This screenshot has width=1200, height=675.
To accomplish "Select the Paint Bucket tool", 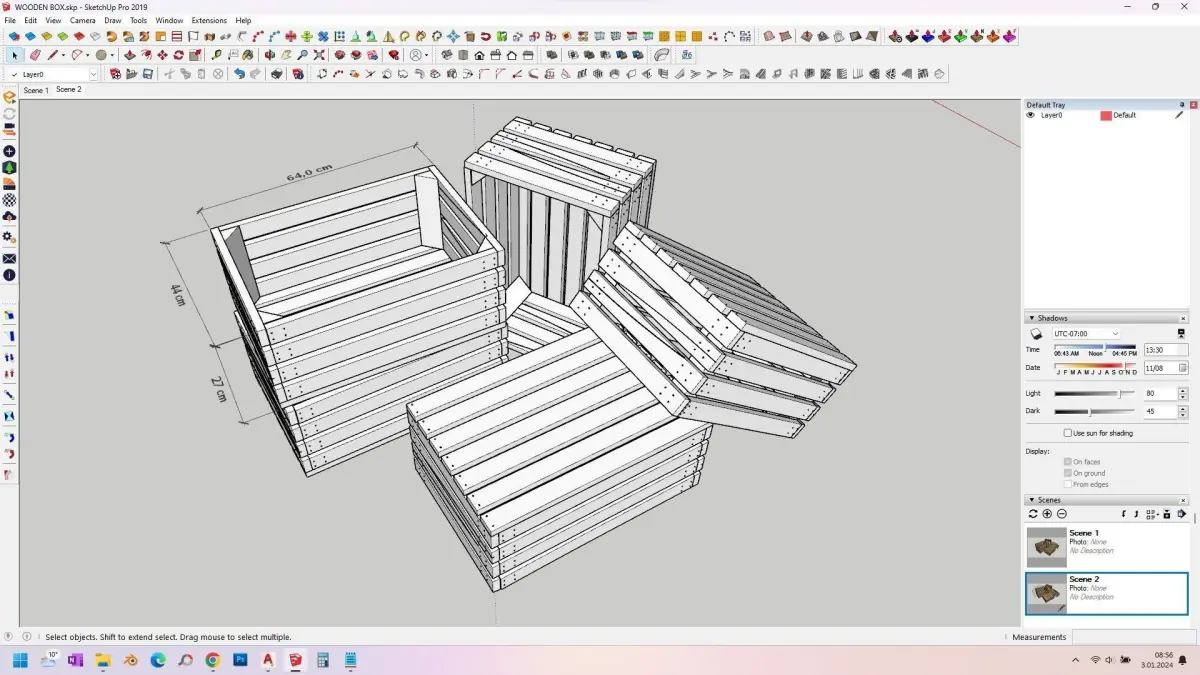I will tap(247, 55).
